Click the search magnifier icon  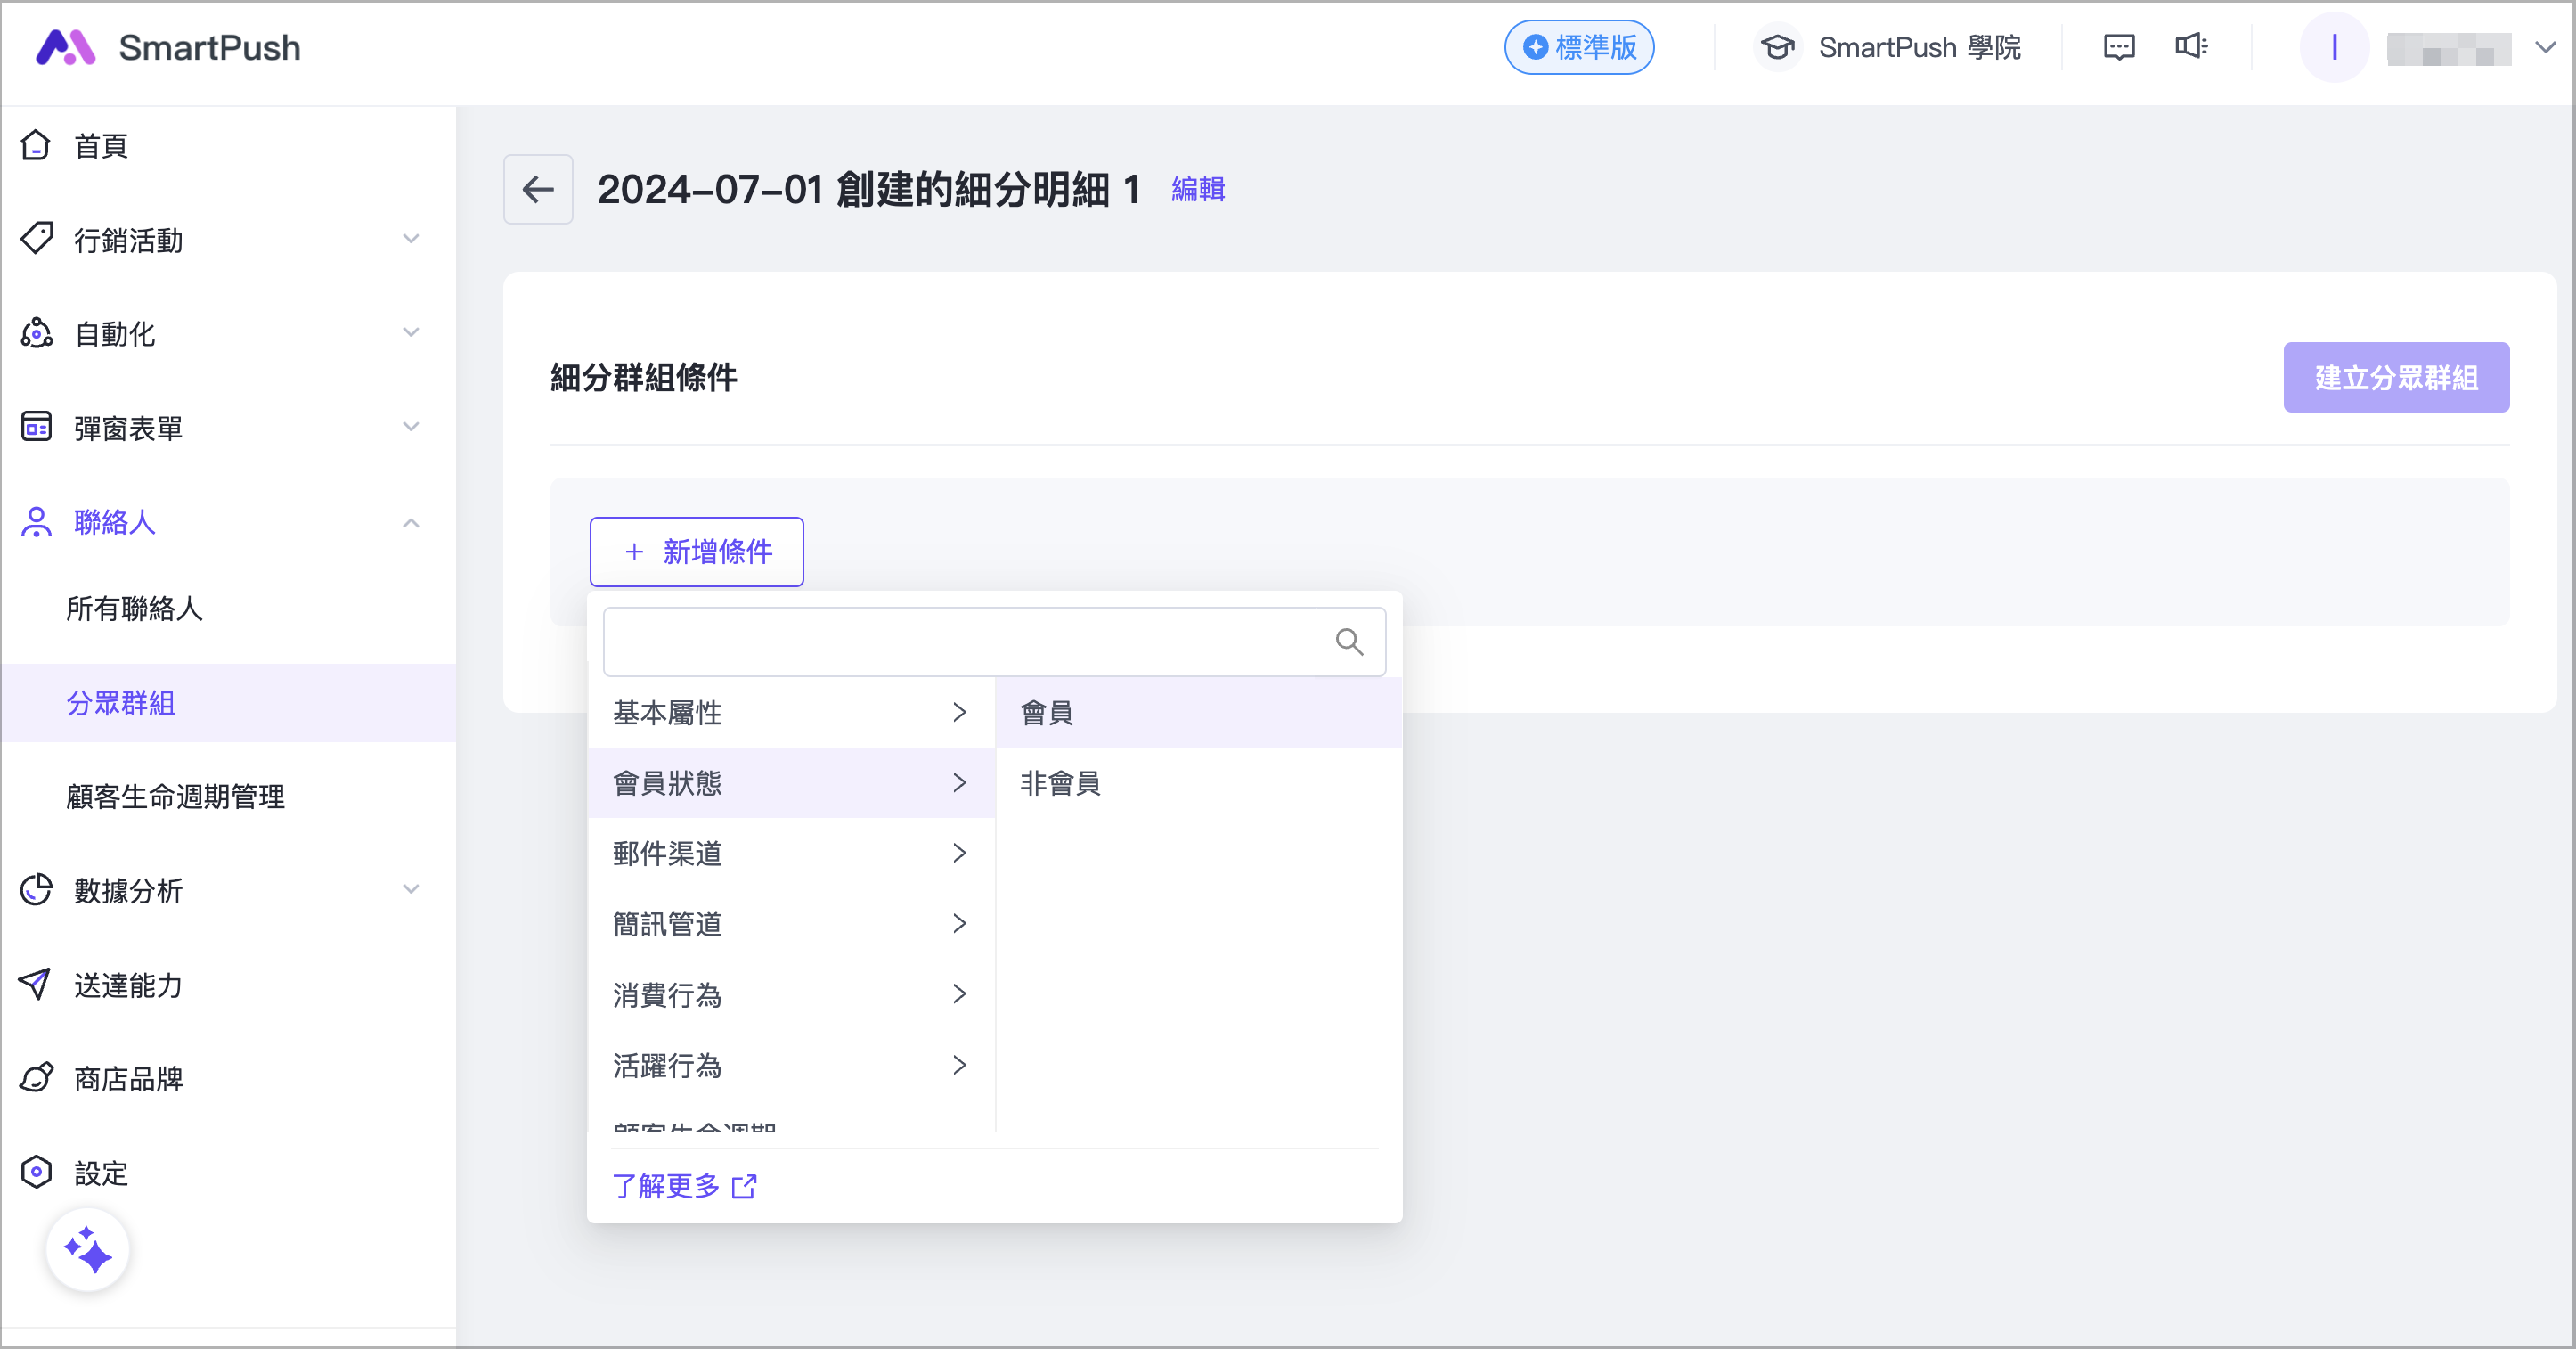[1349, 642]
